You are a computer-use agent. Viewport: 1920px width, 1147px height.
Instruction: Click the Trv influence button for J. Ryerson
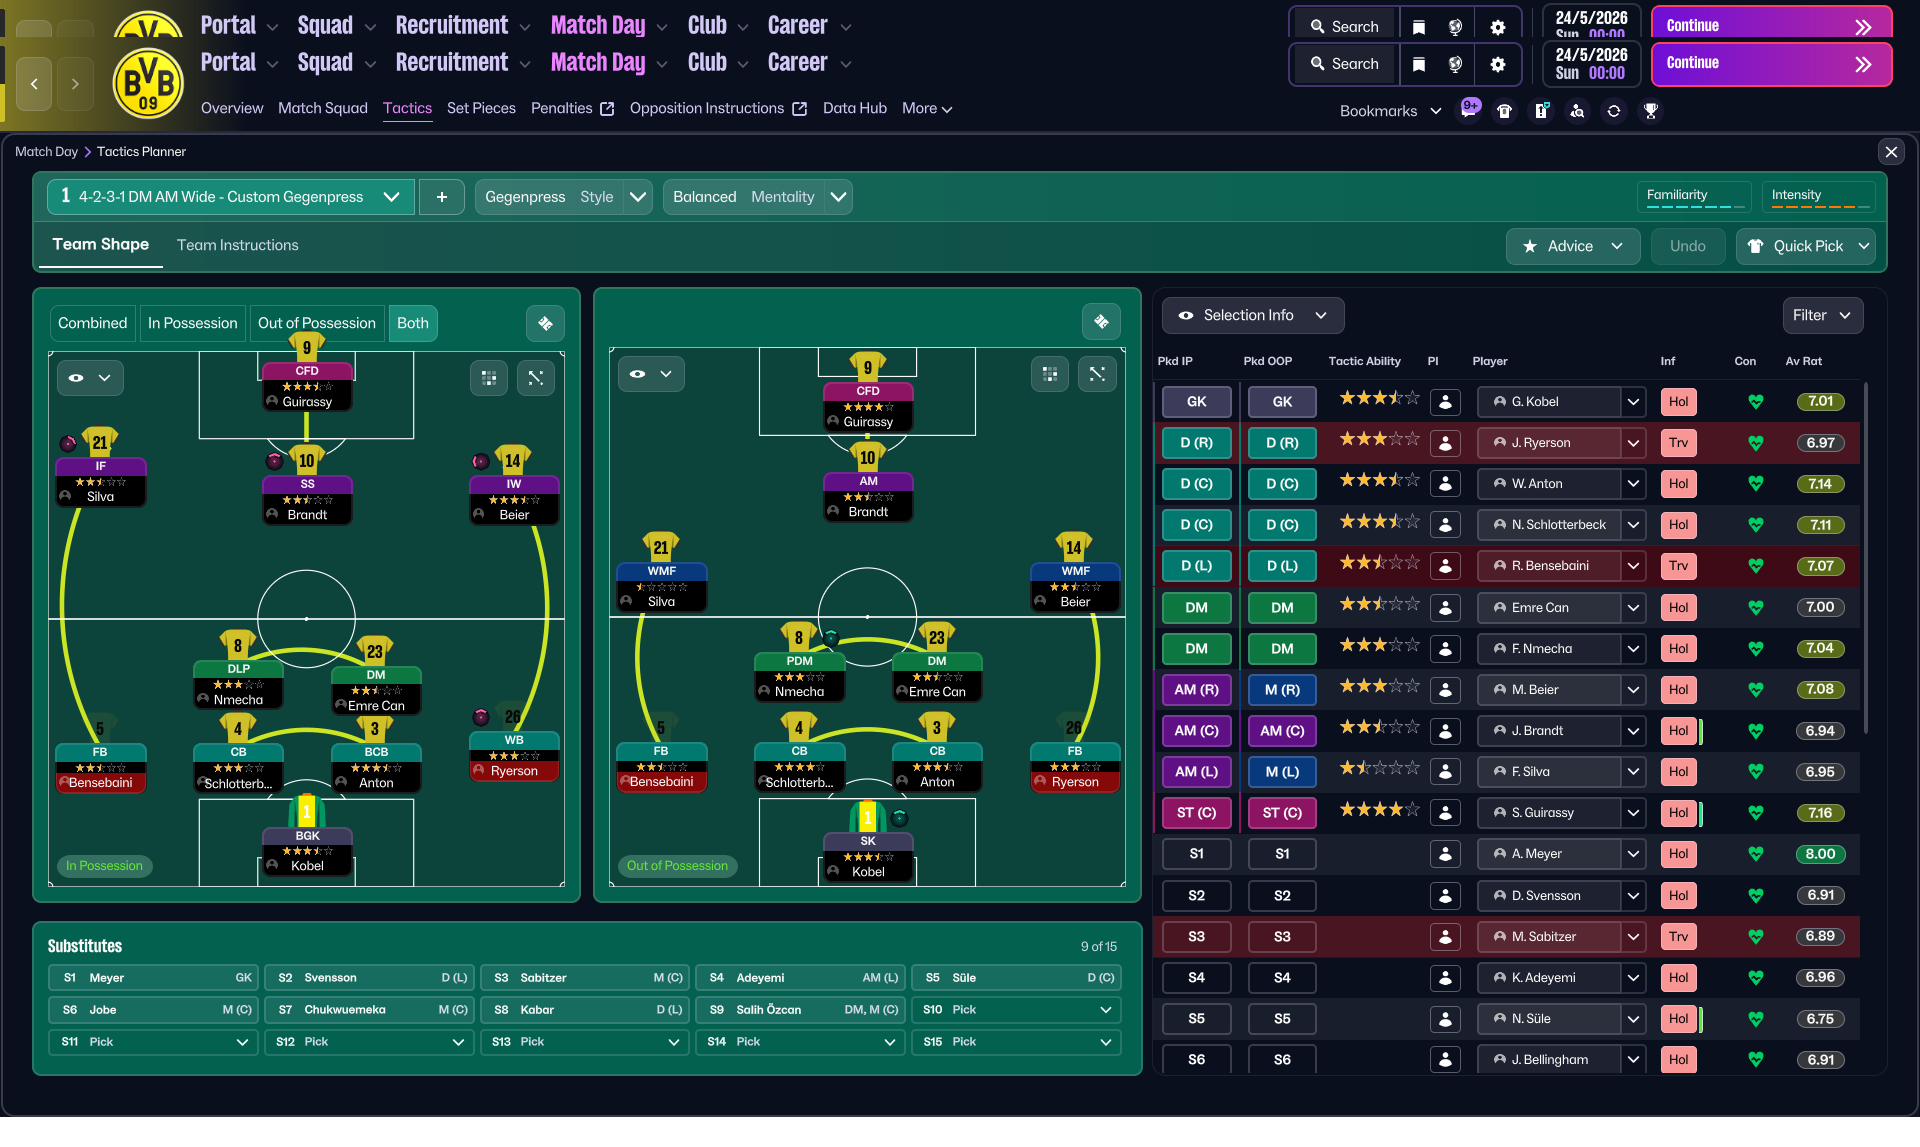pos(1678,443)
